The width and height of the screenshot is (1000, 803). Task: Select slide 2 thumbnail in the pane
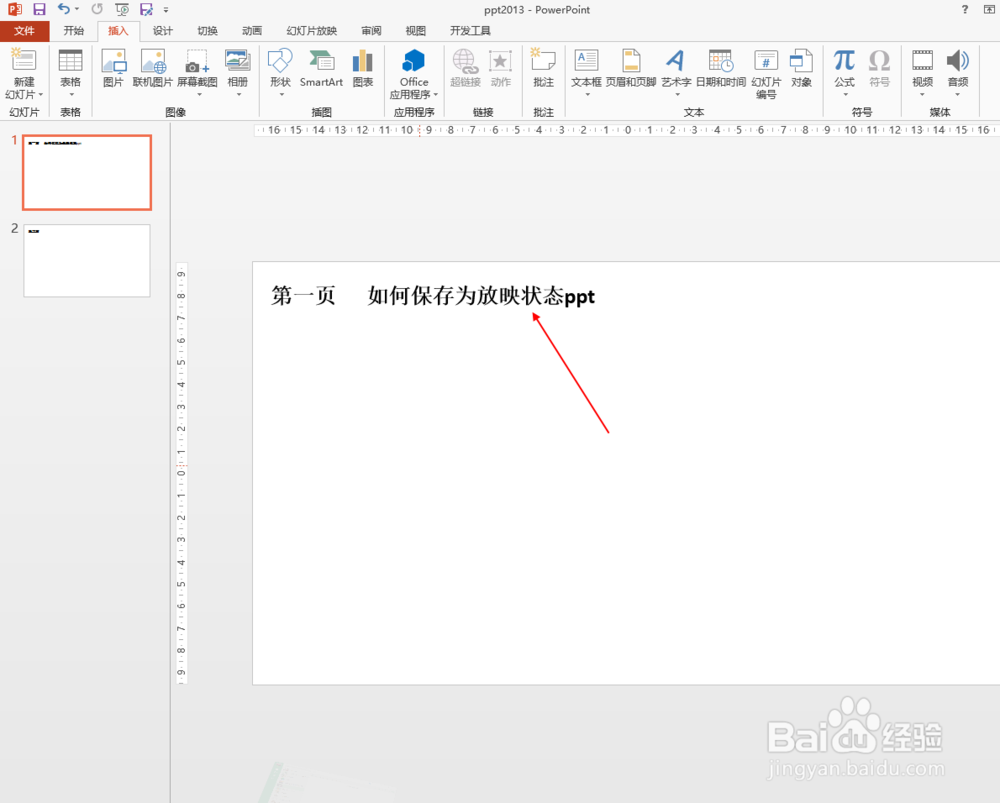pos(86,261)
